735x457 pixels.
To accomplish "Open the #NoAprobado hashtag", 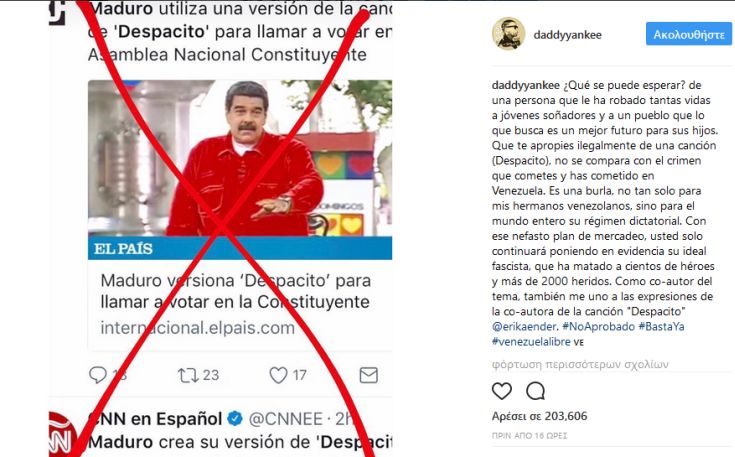I will pos(598,326).
